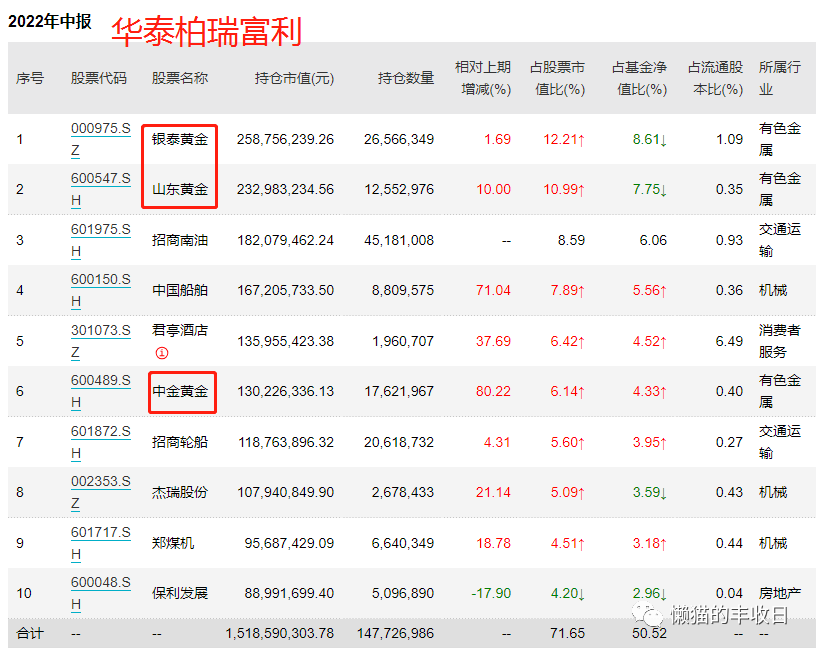Screen dimensions: 816x651
Task: Sort table by 相对上期增减(%) header
Action: [x=482, y=78]
